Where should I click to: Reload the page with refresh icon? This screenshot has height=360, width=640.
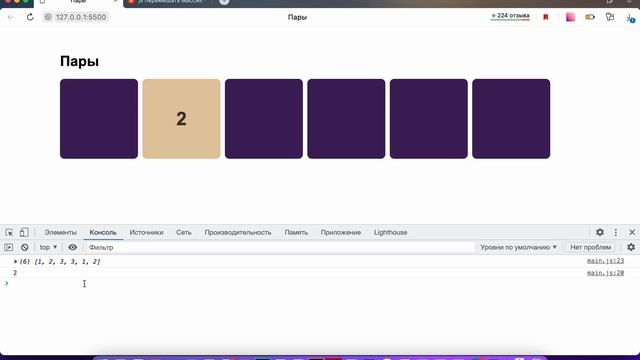pos(30,17)
